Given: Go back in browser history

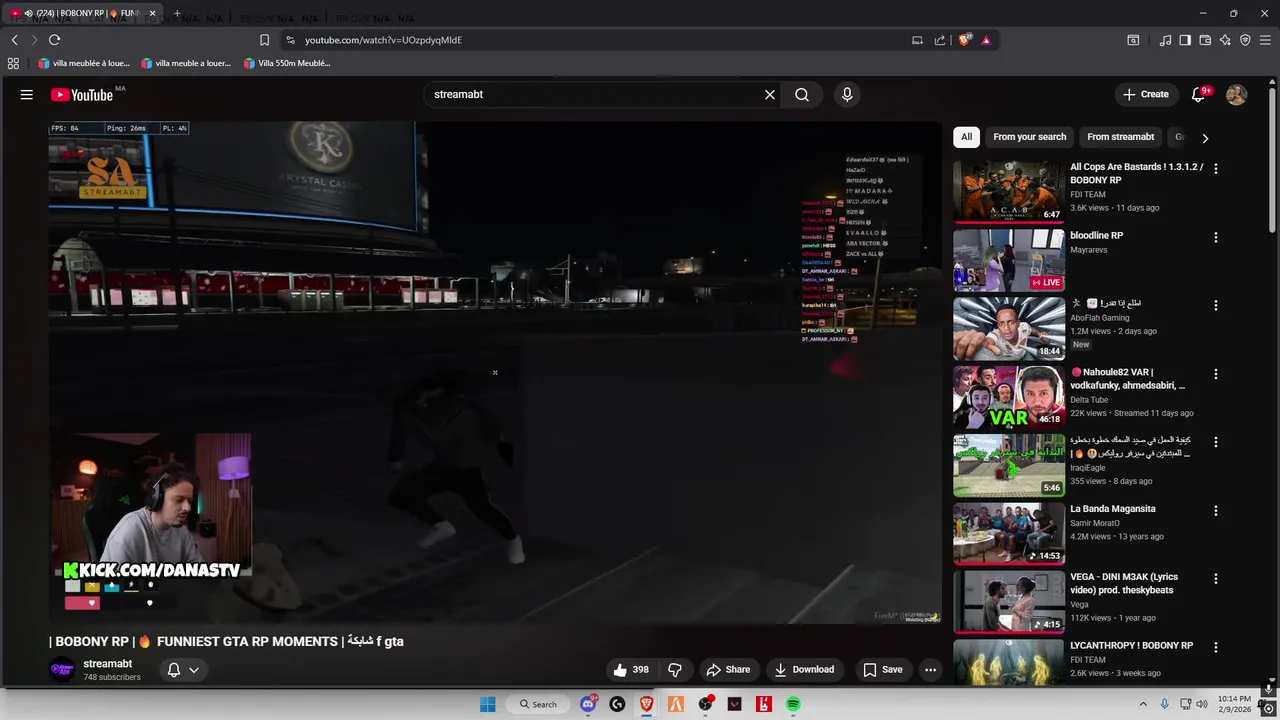Looking at the screenshot, I should pos(14,40).
